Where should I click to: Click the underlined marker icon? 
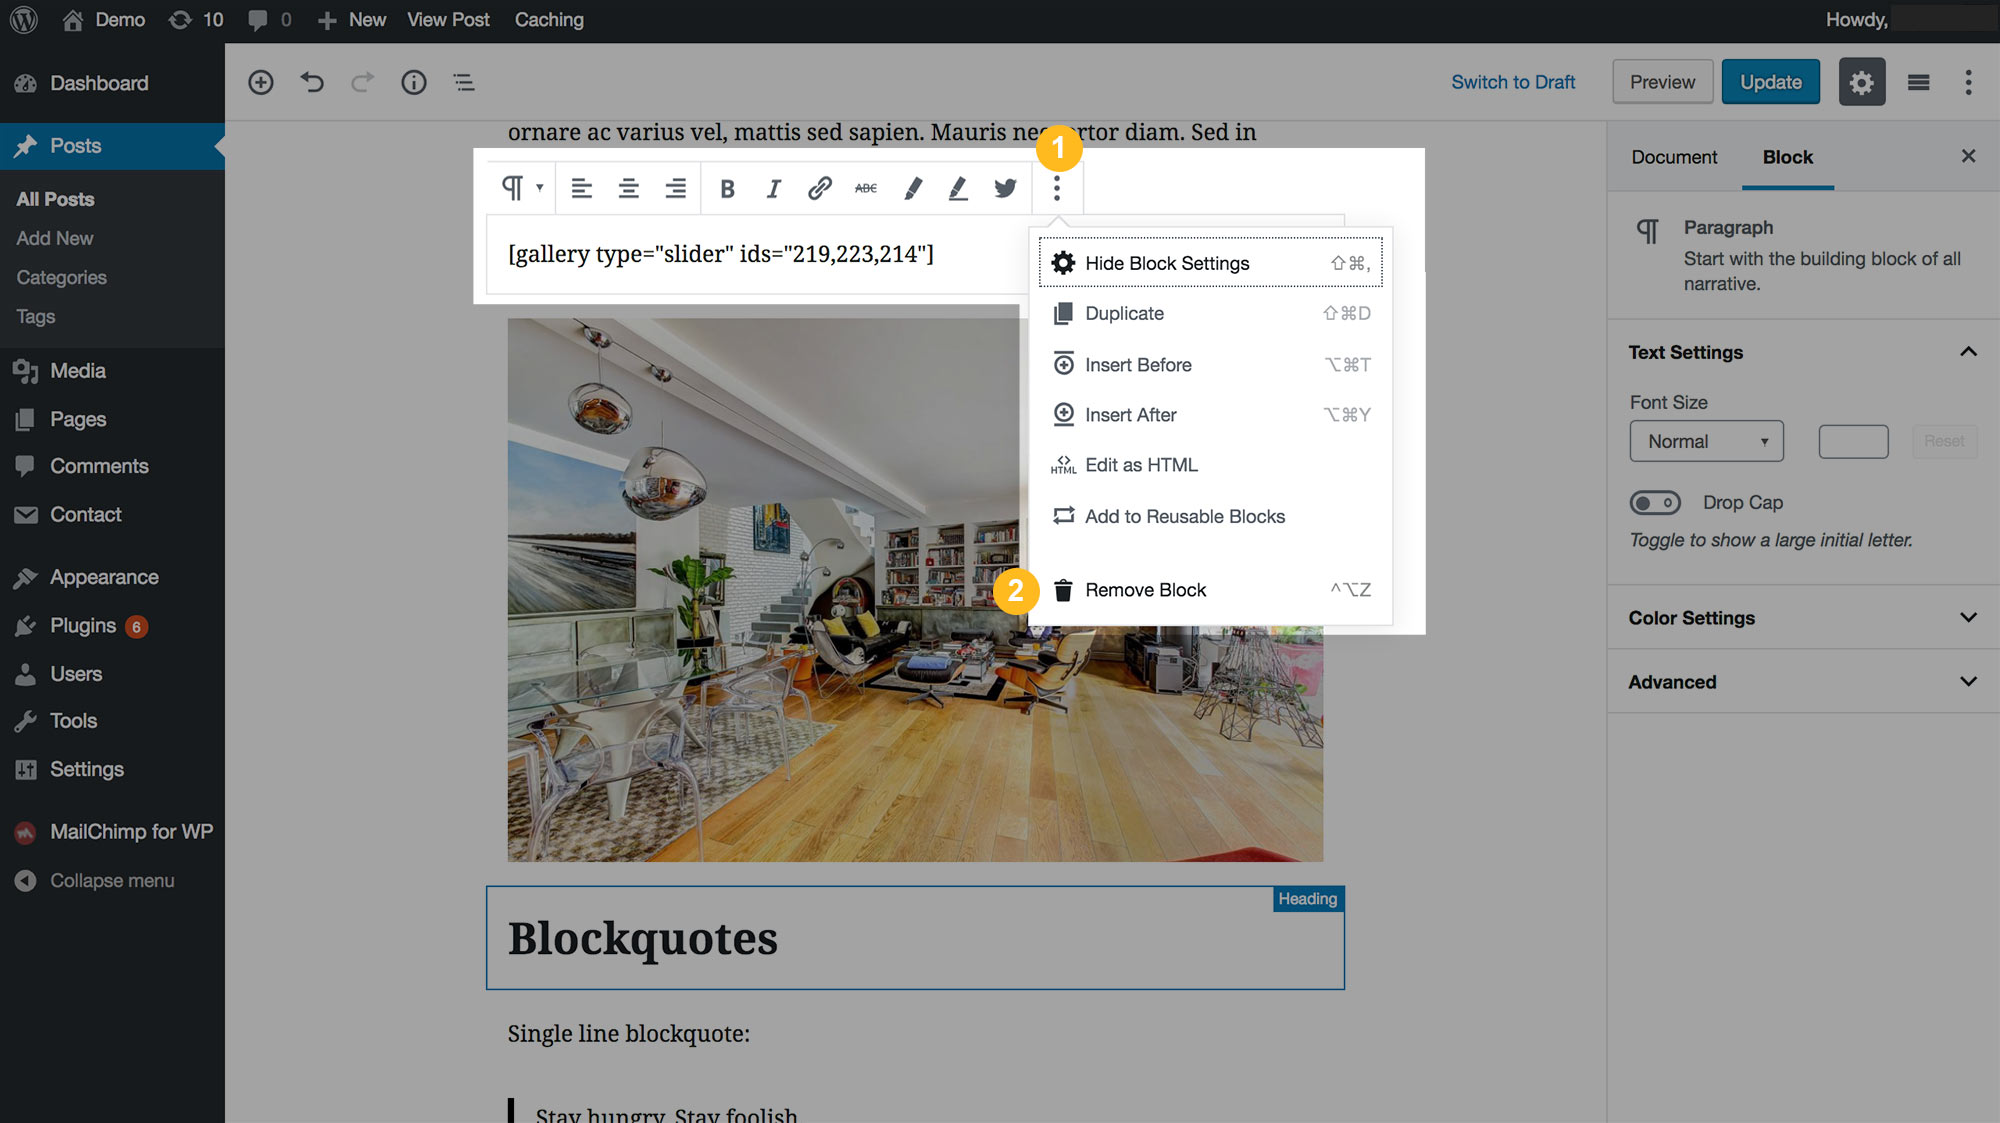[x=958, y=188]
